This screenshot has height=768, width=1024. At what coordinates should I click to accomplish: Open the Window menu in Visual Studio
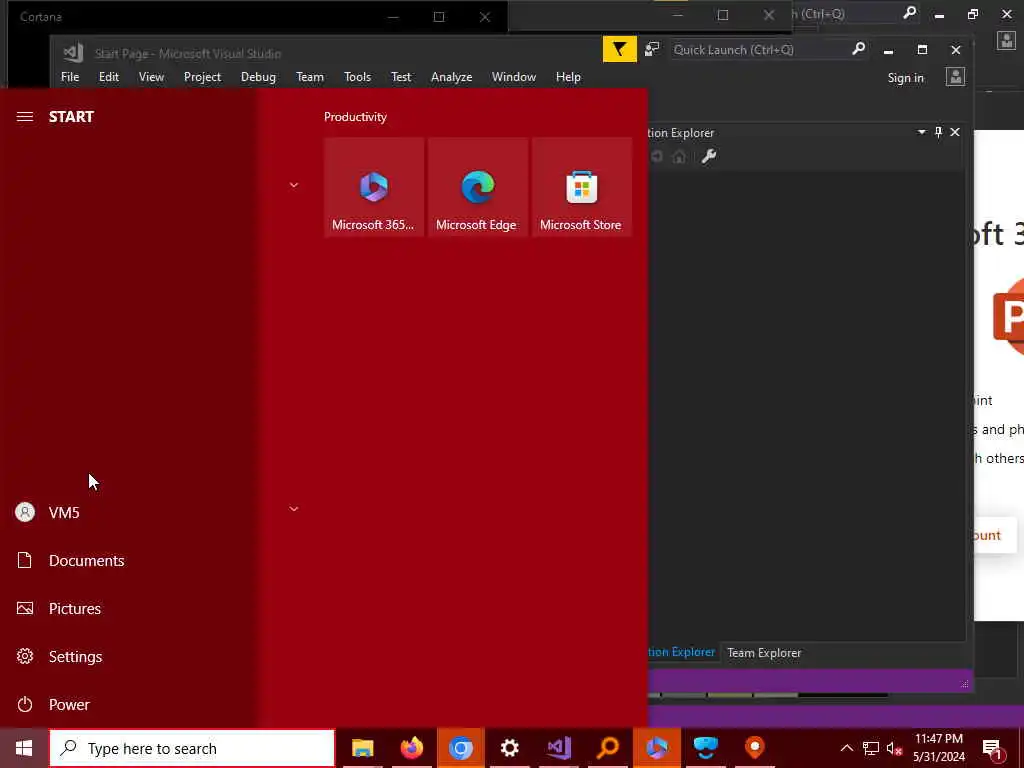click(514, 77)
